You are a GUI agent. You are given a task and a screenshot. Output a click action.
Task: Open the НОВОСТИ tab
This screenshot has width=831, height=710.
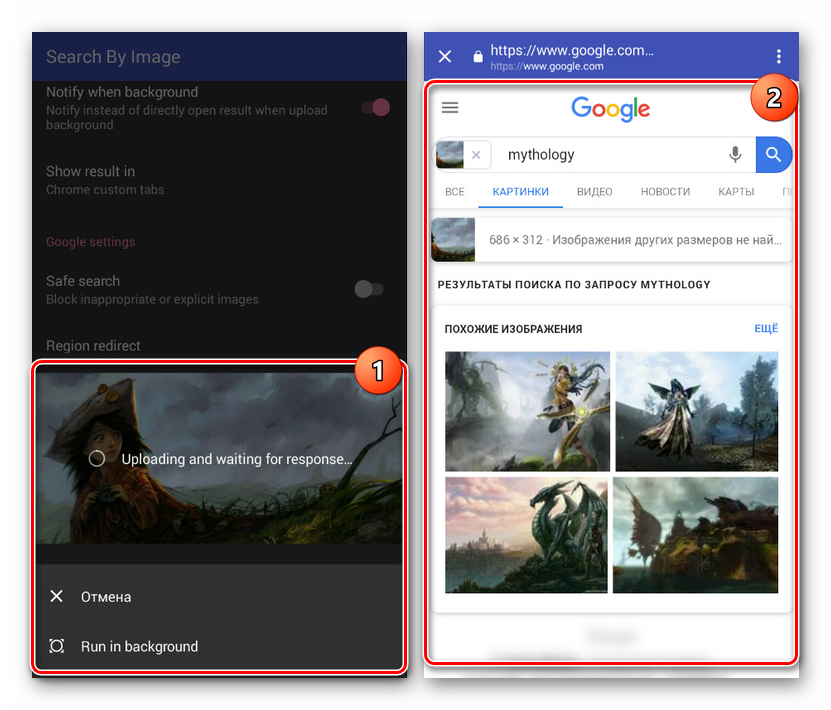click(x=665, y=191)
